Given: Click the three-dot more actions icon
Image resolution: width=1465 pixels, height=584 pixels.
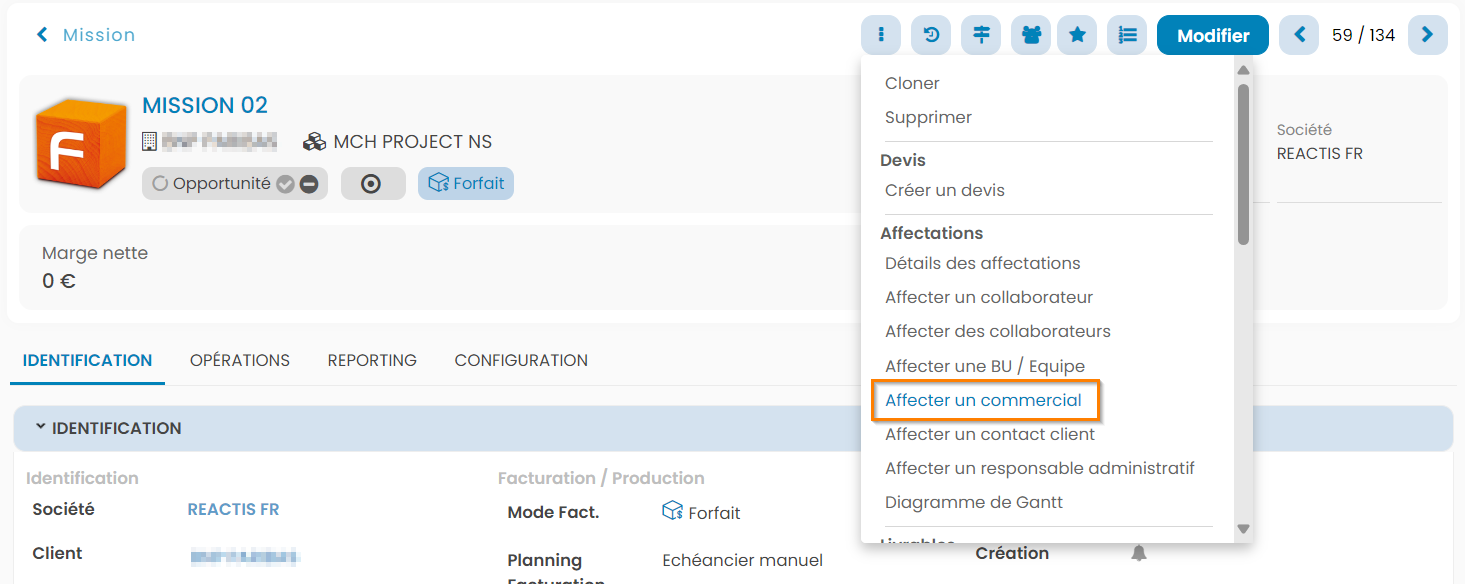Looking at the screenshot, I should coord(881,35).
